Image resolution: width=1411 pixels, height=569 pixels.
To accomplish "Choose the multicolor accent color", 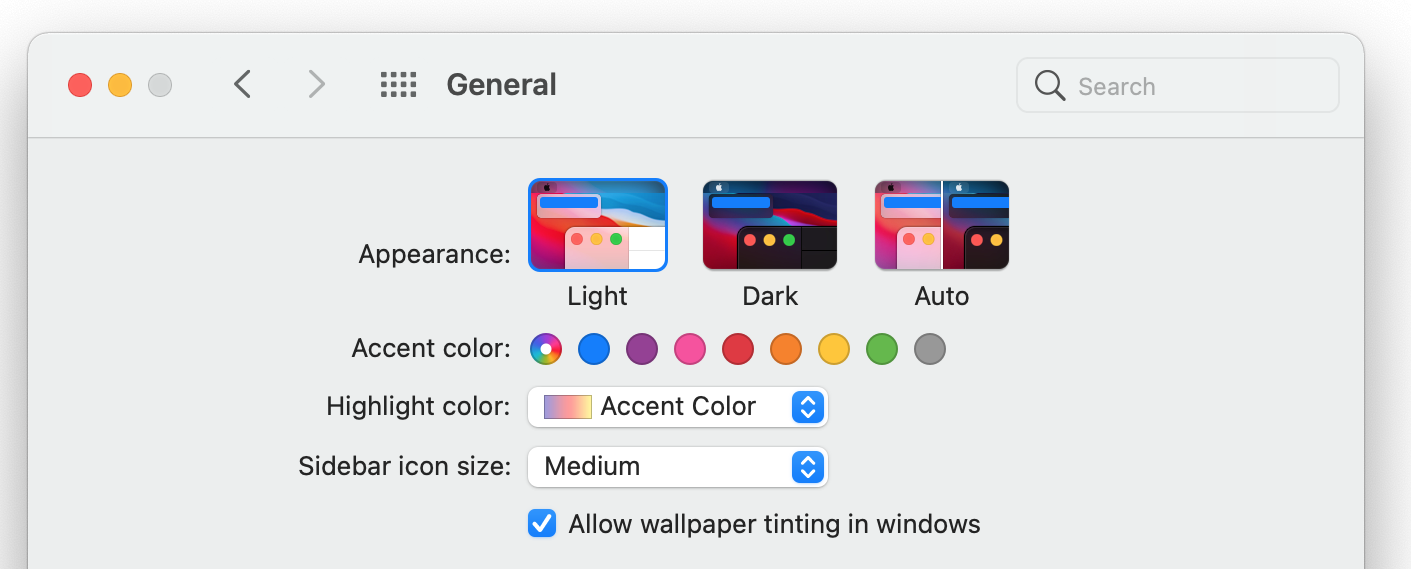I will coord(546,349).
